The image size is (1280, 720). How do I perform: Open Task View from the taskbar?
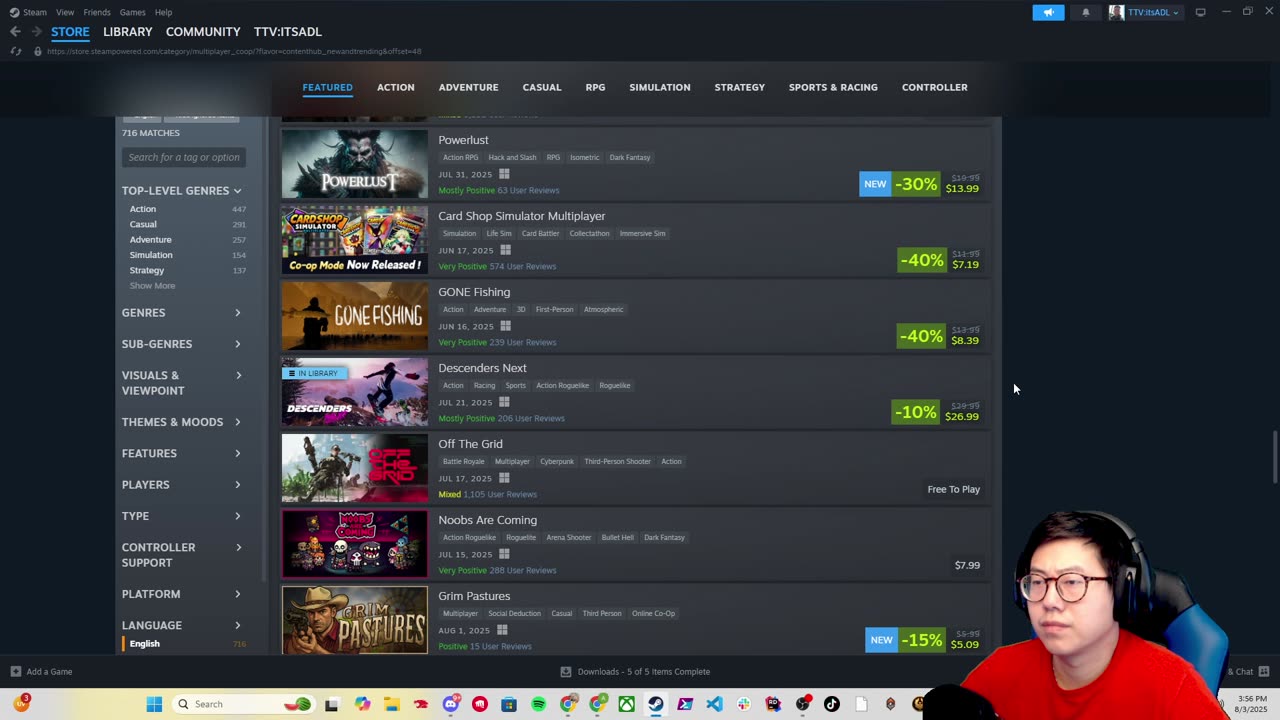pos(331,704)
